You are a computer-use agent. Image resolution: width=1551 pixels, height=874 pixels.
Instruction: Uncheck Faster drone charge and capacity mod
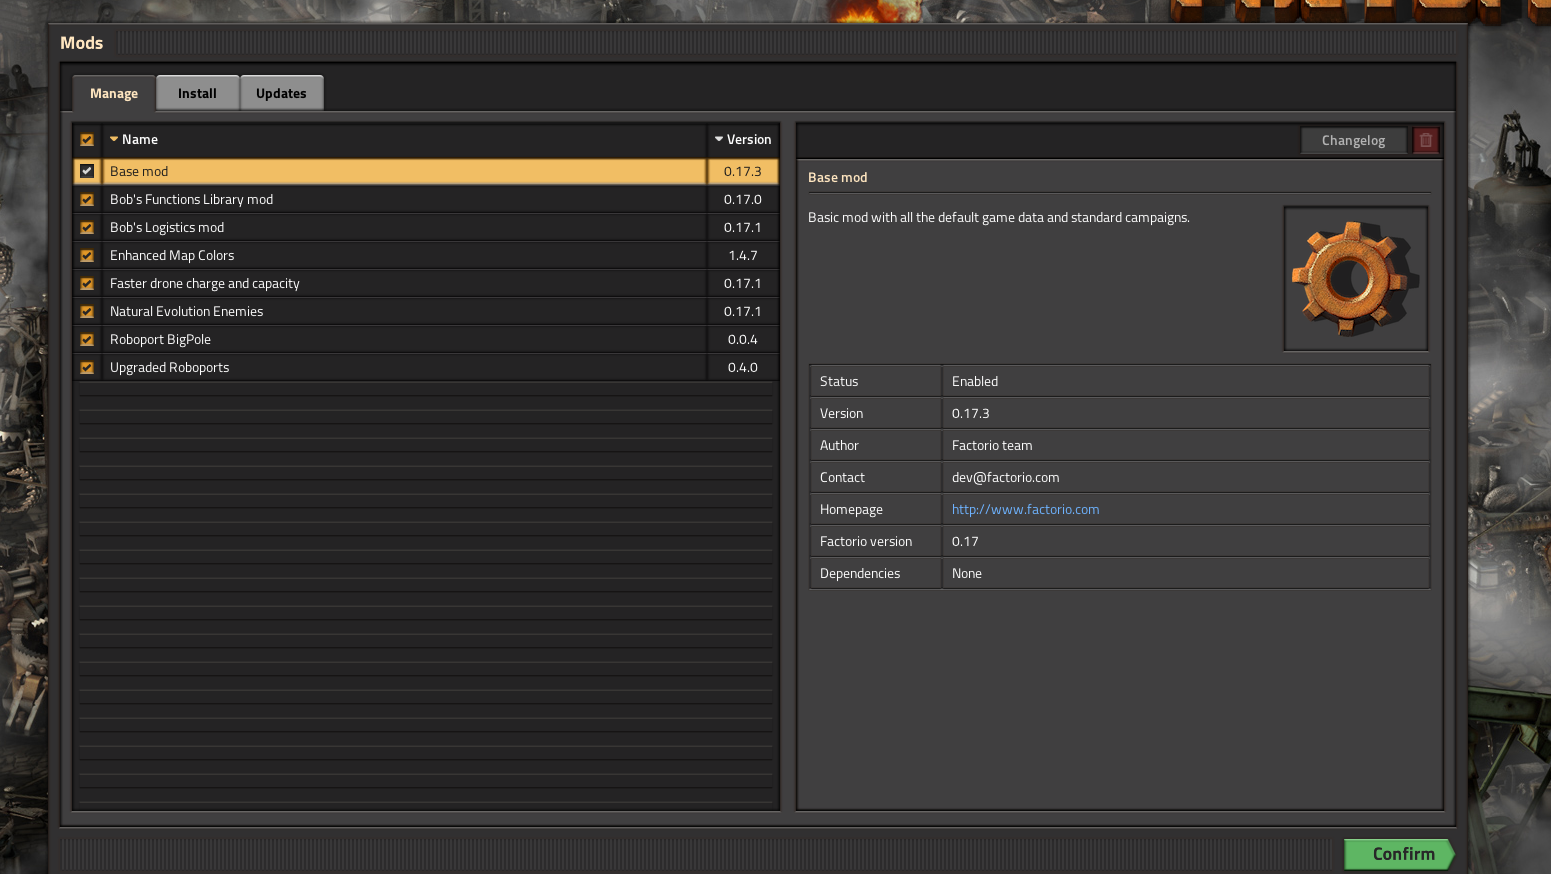coord(87,283)
